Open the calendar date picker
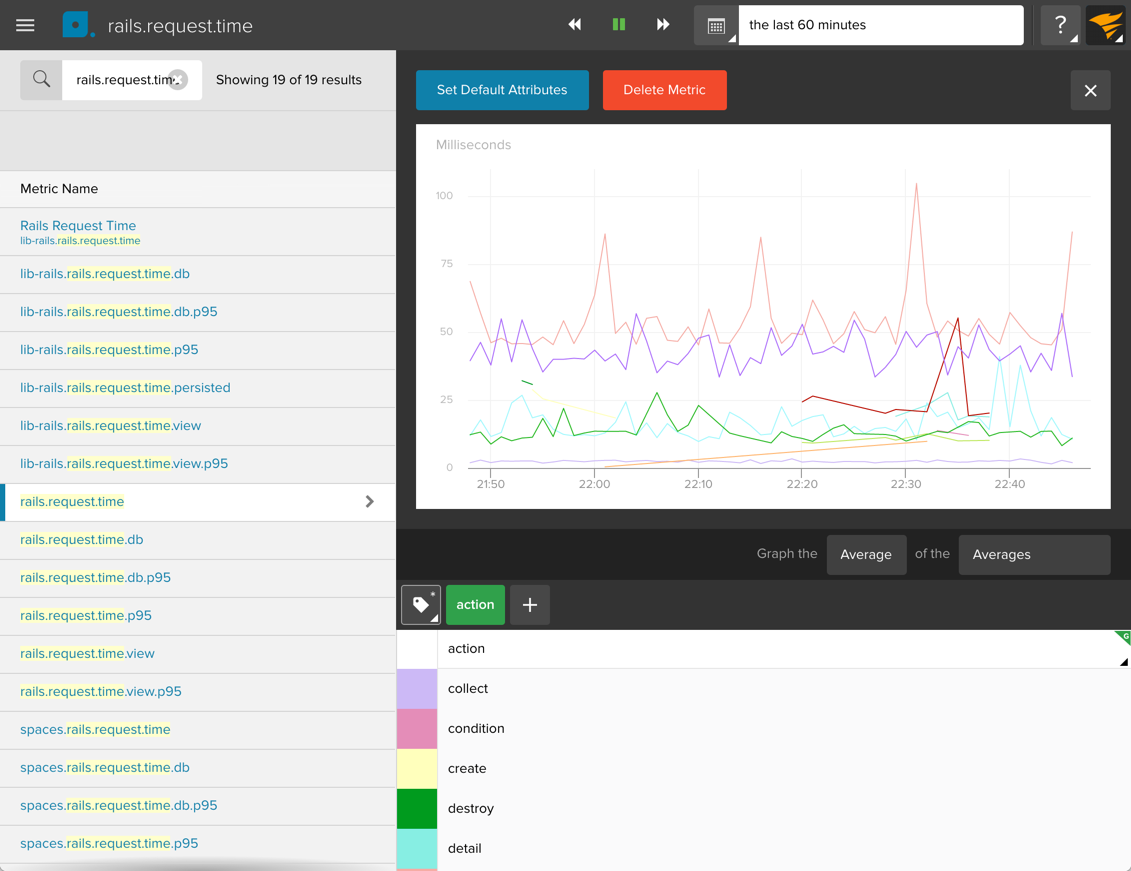This screenshot has height=871, width=1131. coord(716,26)
